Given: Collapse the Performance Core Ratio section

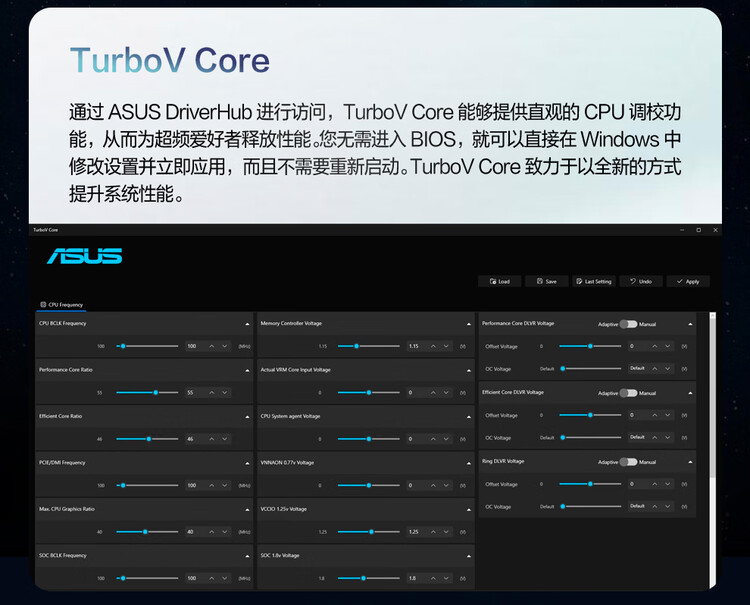Looking at the screenshot, I should (247, 370).
